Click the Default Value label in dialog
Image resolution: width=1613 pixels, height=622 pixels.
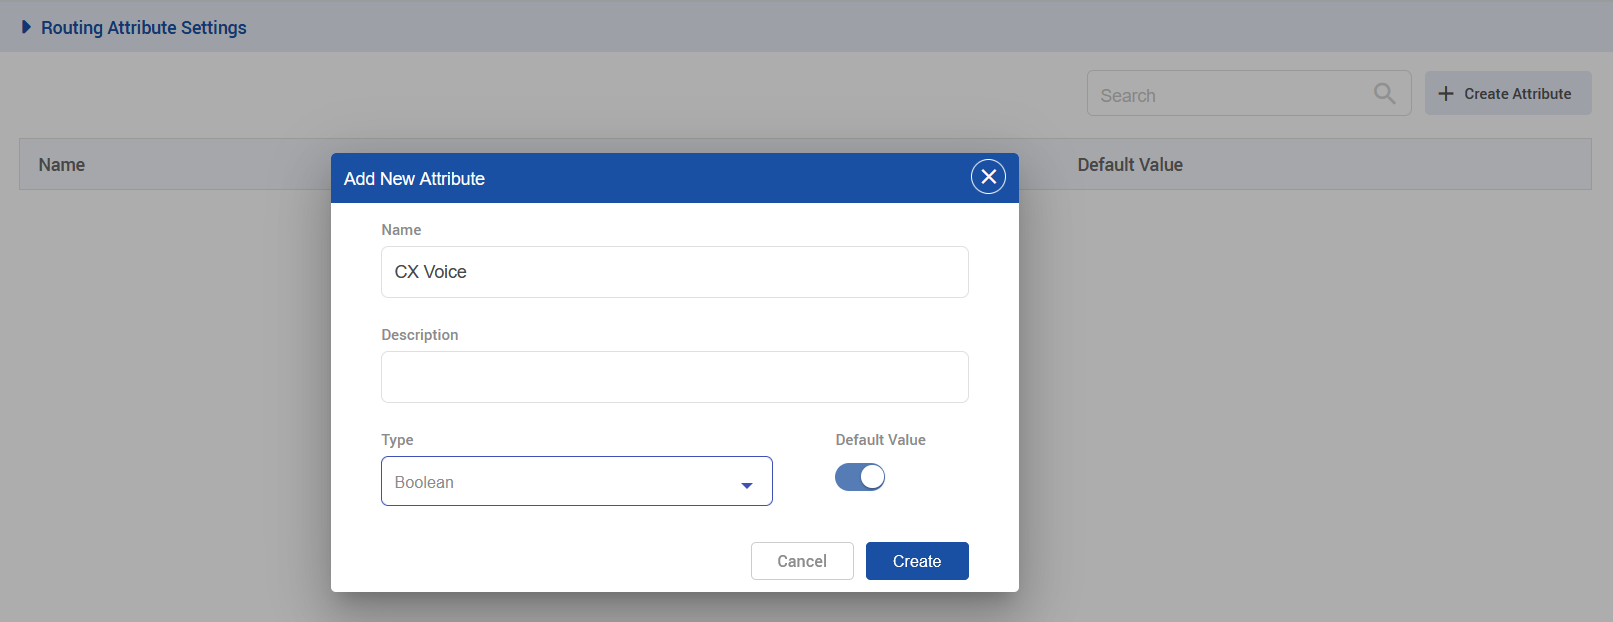pos(880,440)
